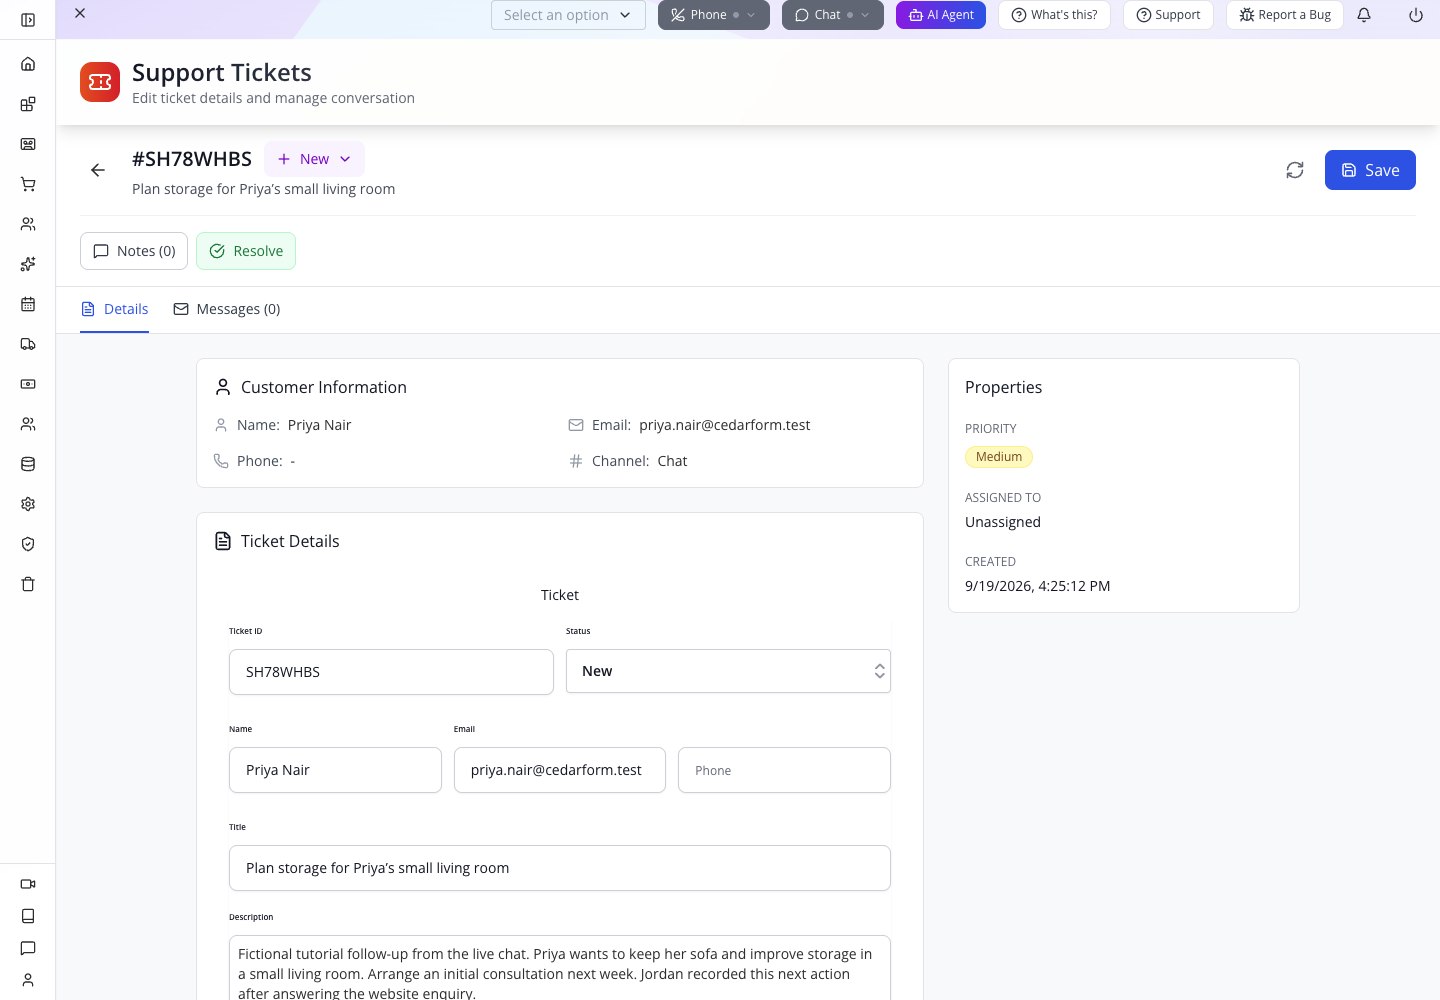The width and height of the screenshot is (1440, 1000).
Task: Switch to the Details tab
Action: tap(114, 309)
